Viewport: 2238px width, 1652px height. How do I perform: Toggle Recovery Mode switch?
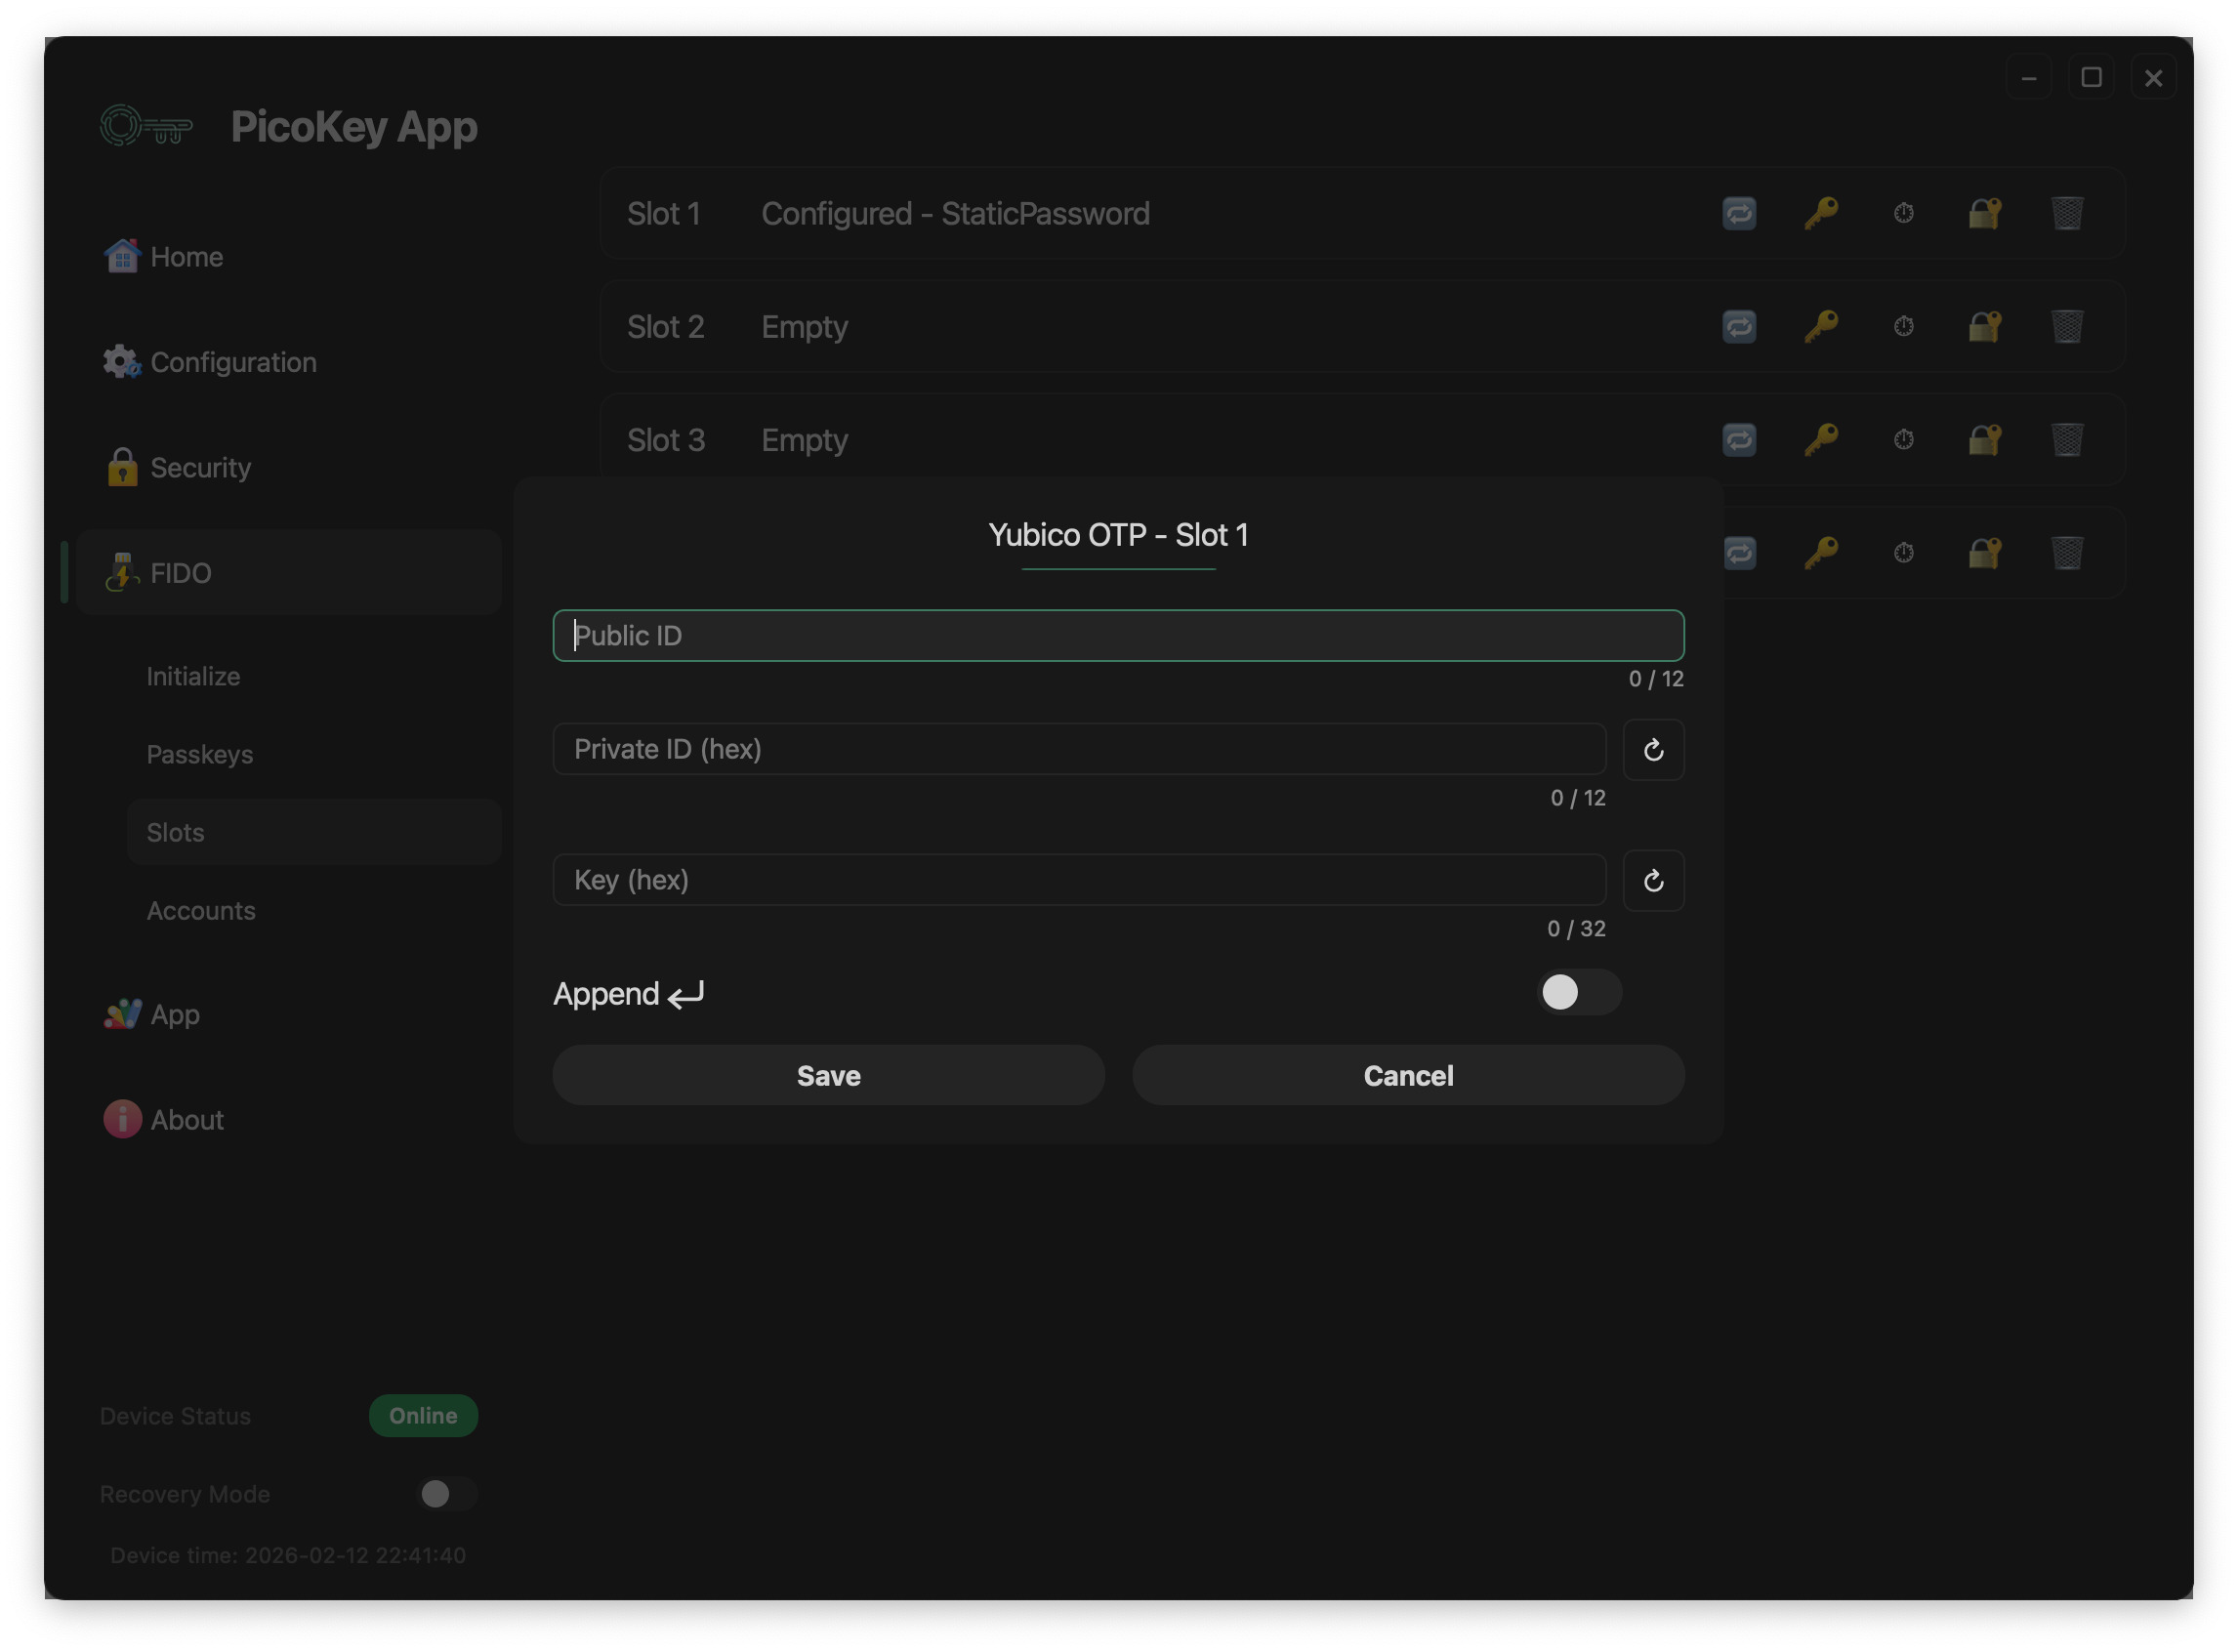pyautogui.click(x=446, y=1493)
